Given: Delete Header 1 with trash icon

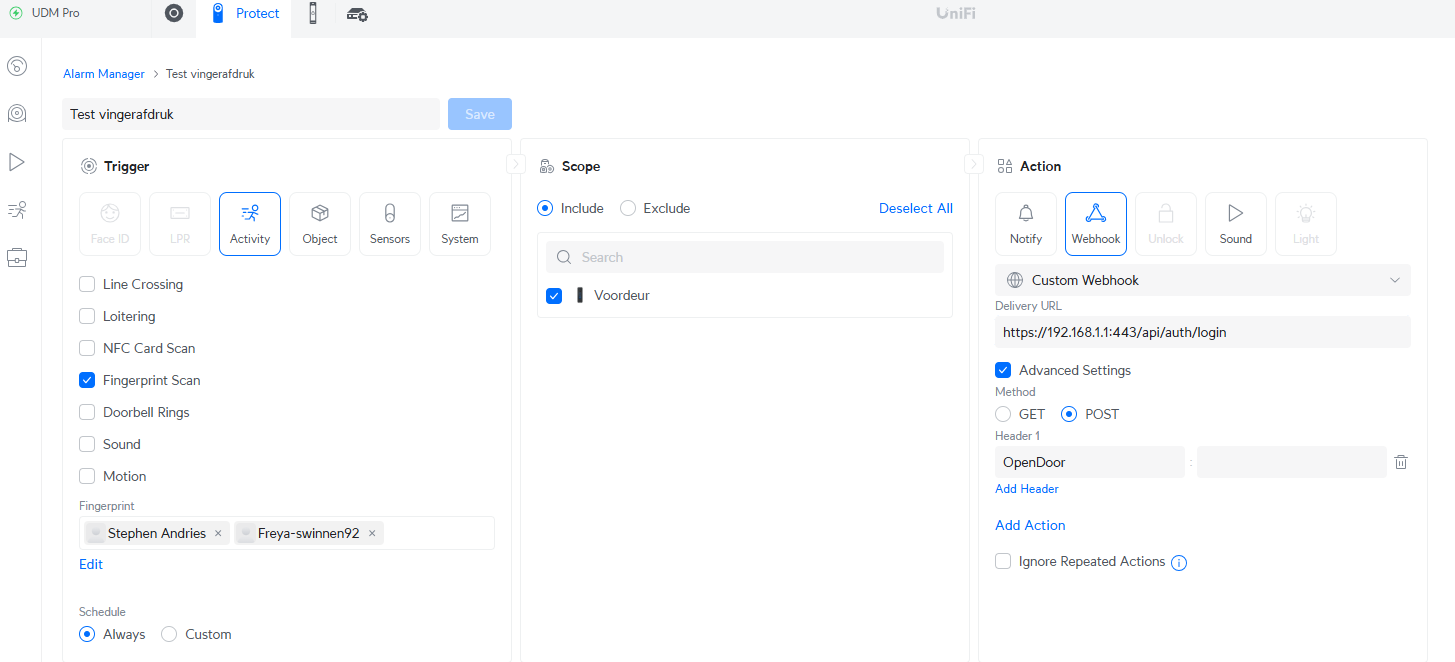Looking at the screenshot, I should (1401, 462).
